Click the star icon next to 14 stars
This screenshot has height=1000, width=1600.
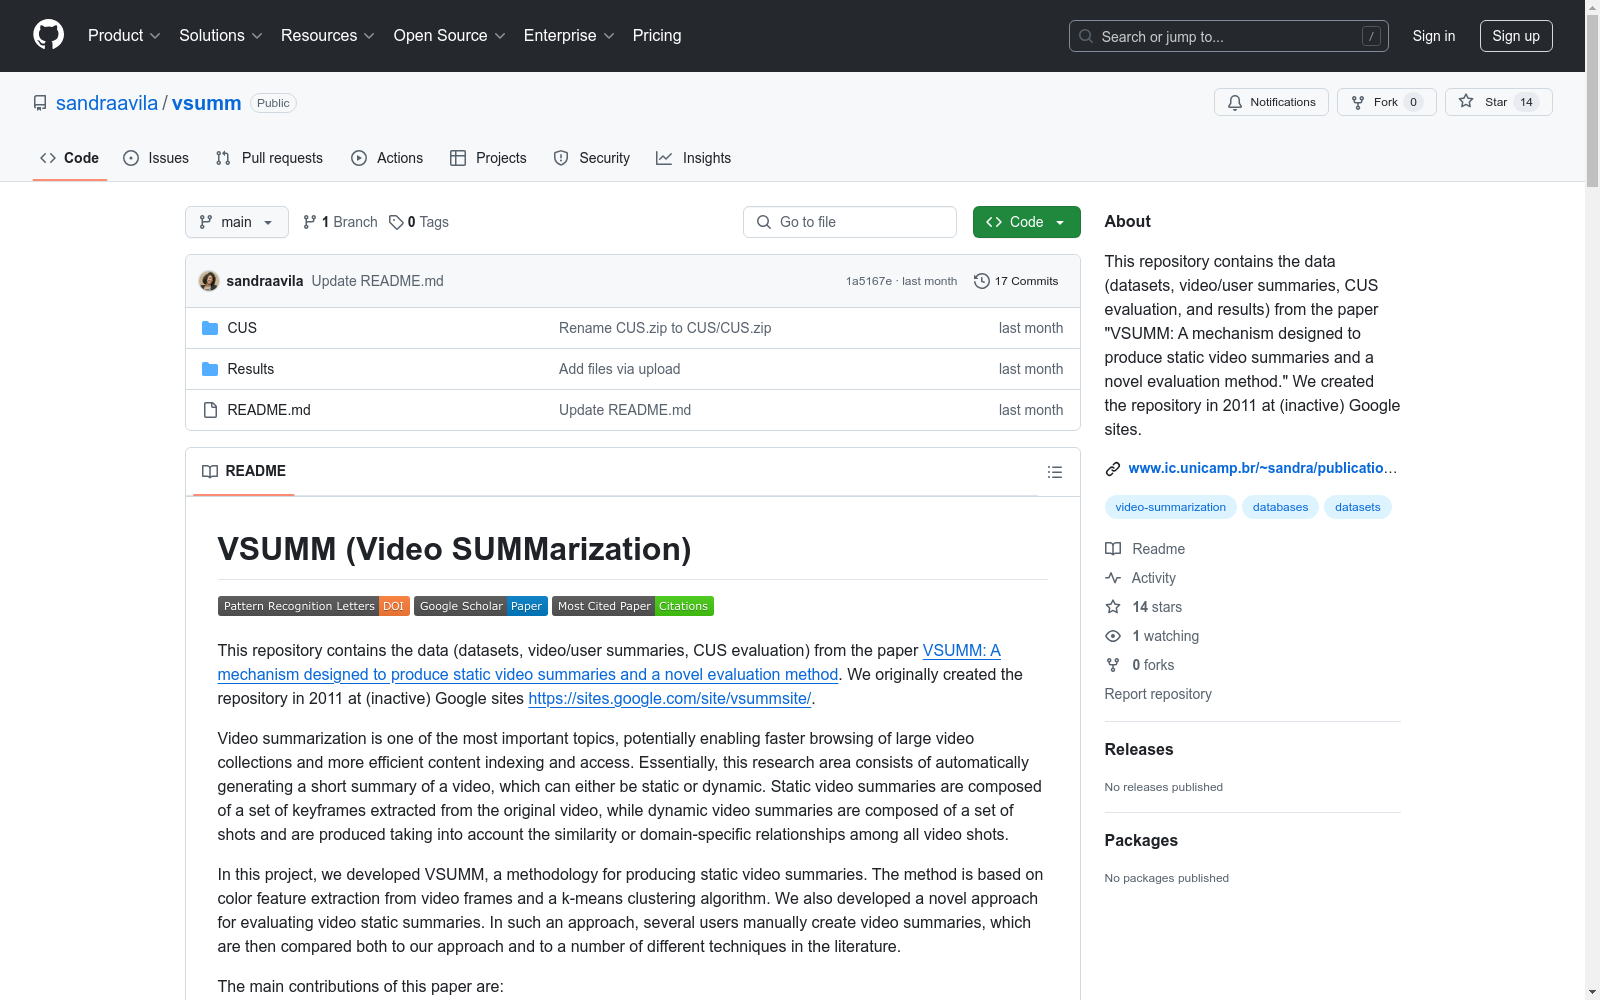pos(1113,607)
